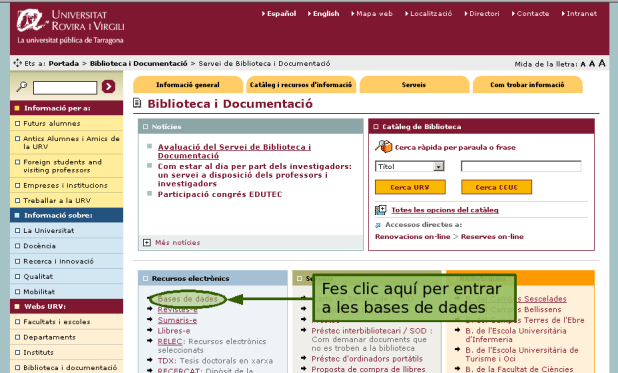Open the Bases de dades link
Viewport: 618px width, 373px height.
coord(188,299)
